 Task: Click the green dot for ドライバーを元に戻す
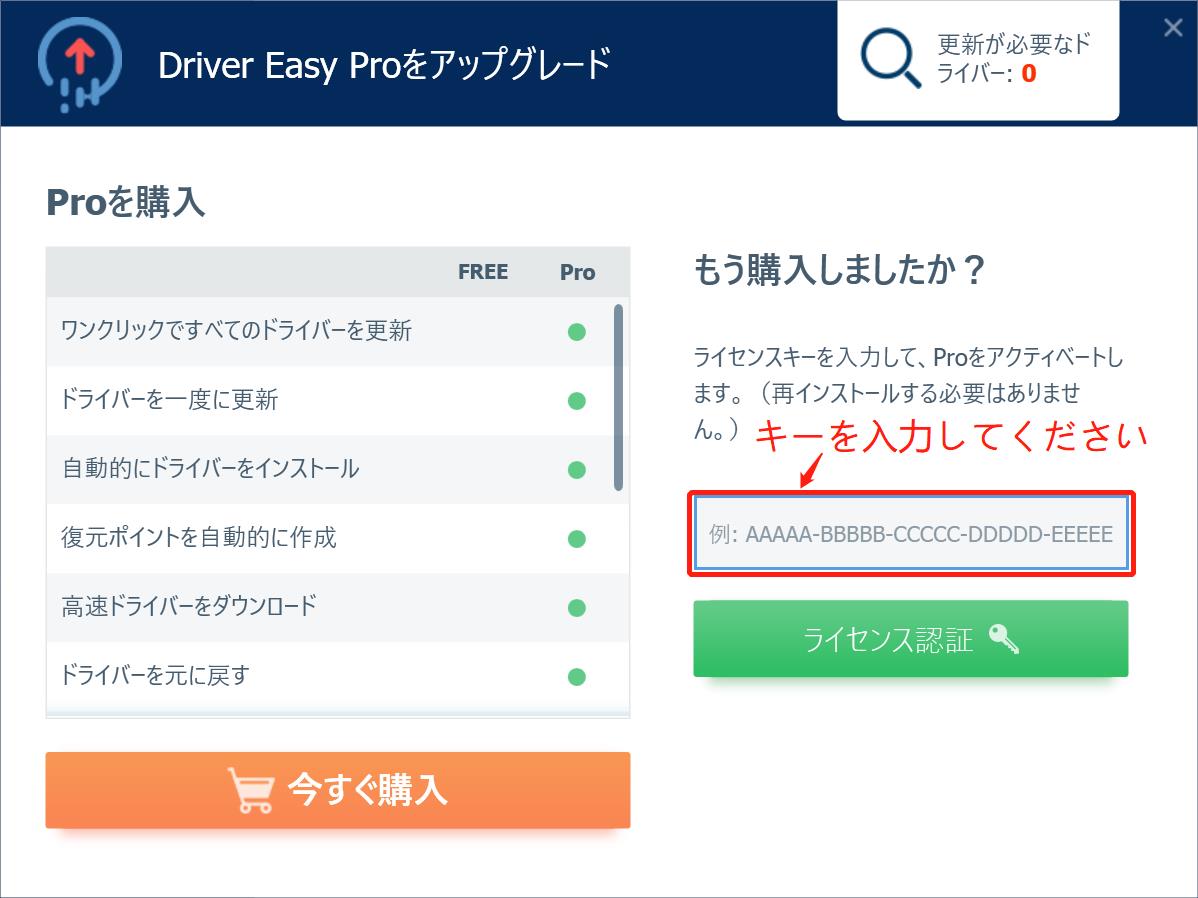(x=577, y=676)
